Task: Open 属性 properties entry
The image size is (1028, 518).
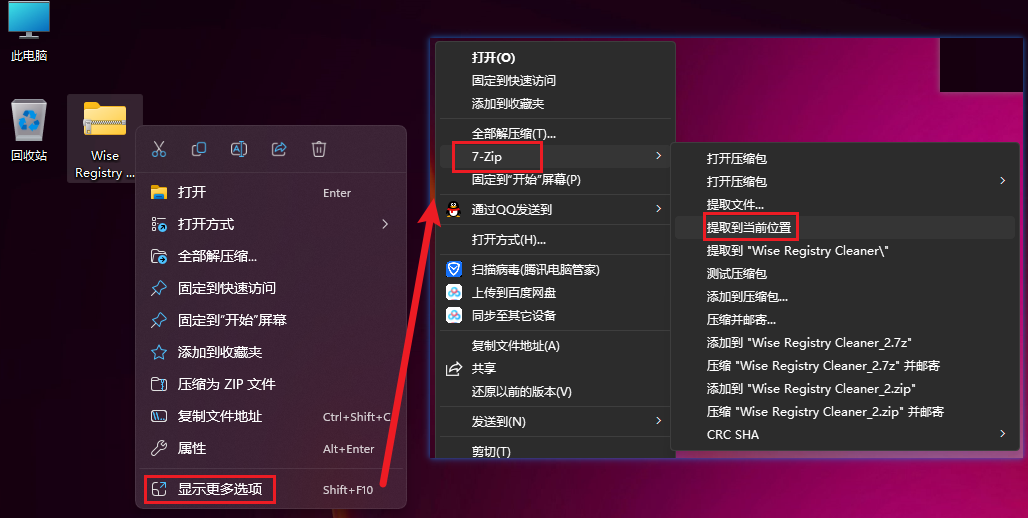Action: click(x=271, y=448)
